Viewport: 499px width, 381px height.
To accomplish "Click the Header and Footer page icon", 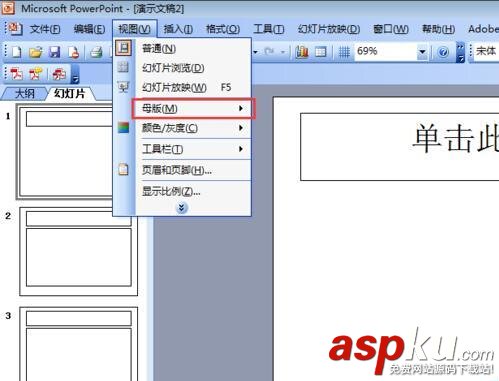I will tap(123, 169).
